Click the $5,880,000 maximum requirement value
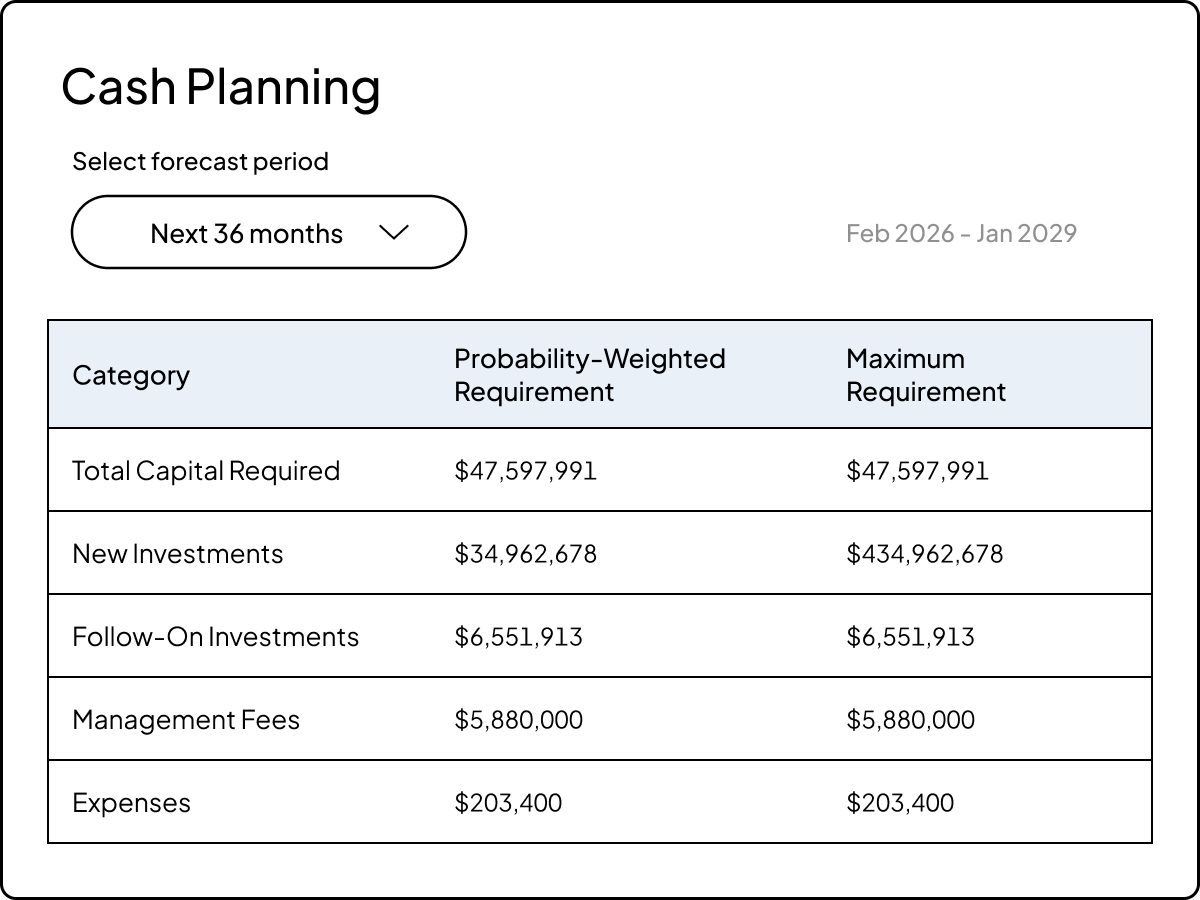 point(911,719)
